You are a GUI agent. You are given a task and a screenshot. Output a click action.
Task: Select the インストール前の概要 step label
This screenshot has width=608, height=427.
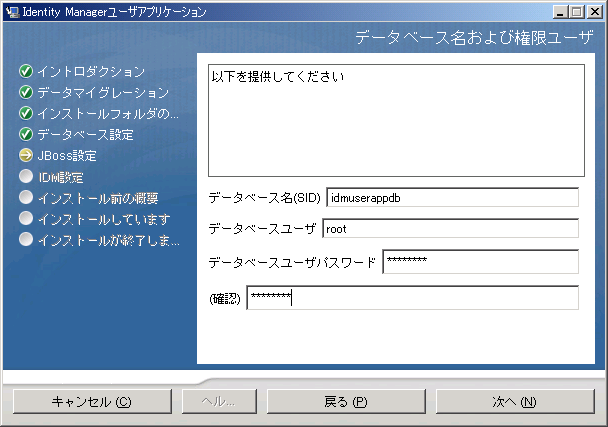coord(98,198)
